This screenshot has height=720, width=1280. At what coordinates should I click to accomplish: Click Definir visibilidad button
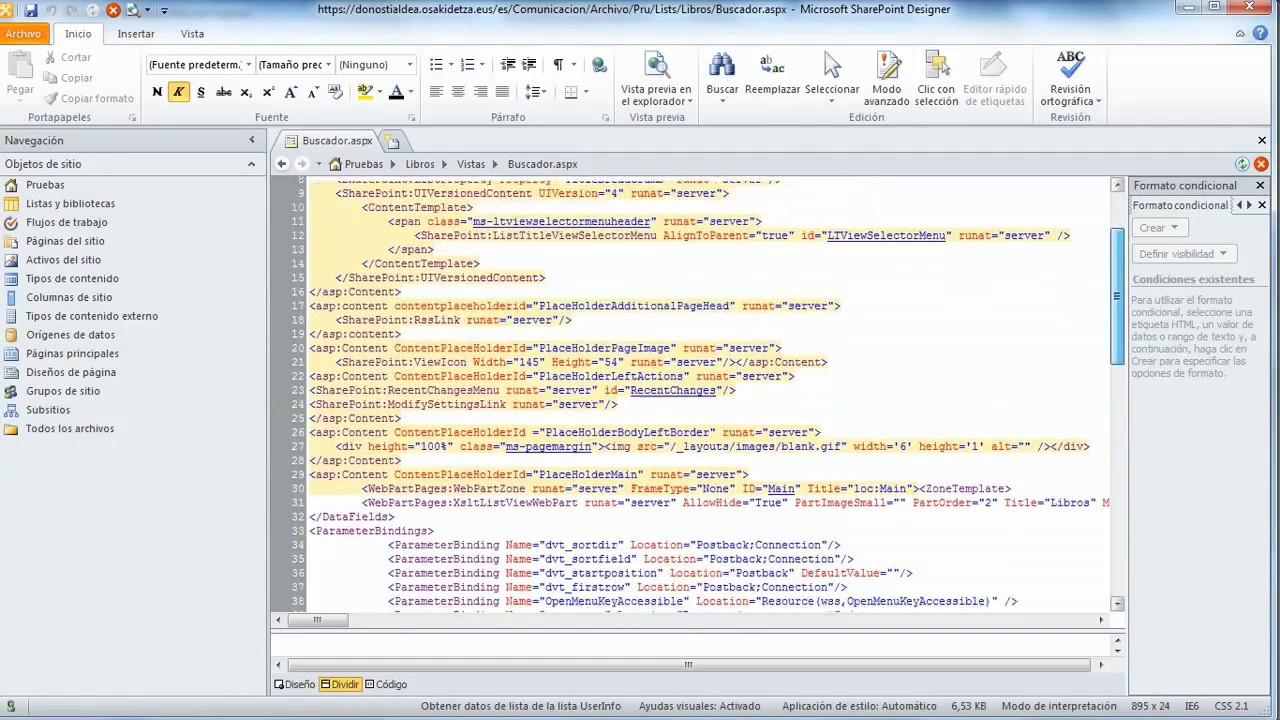point(1183,254)
